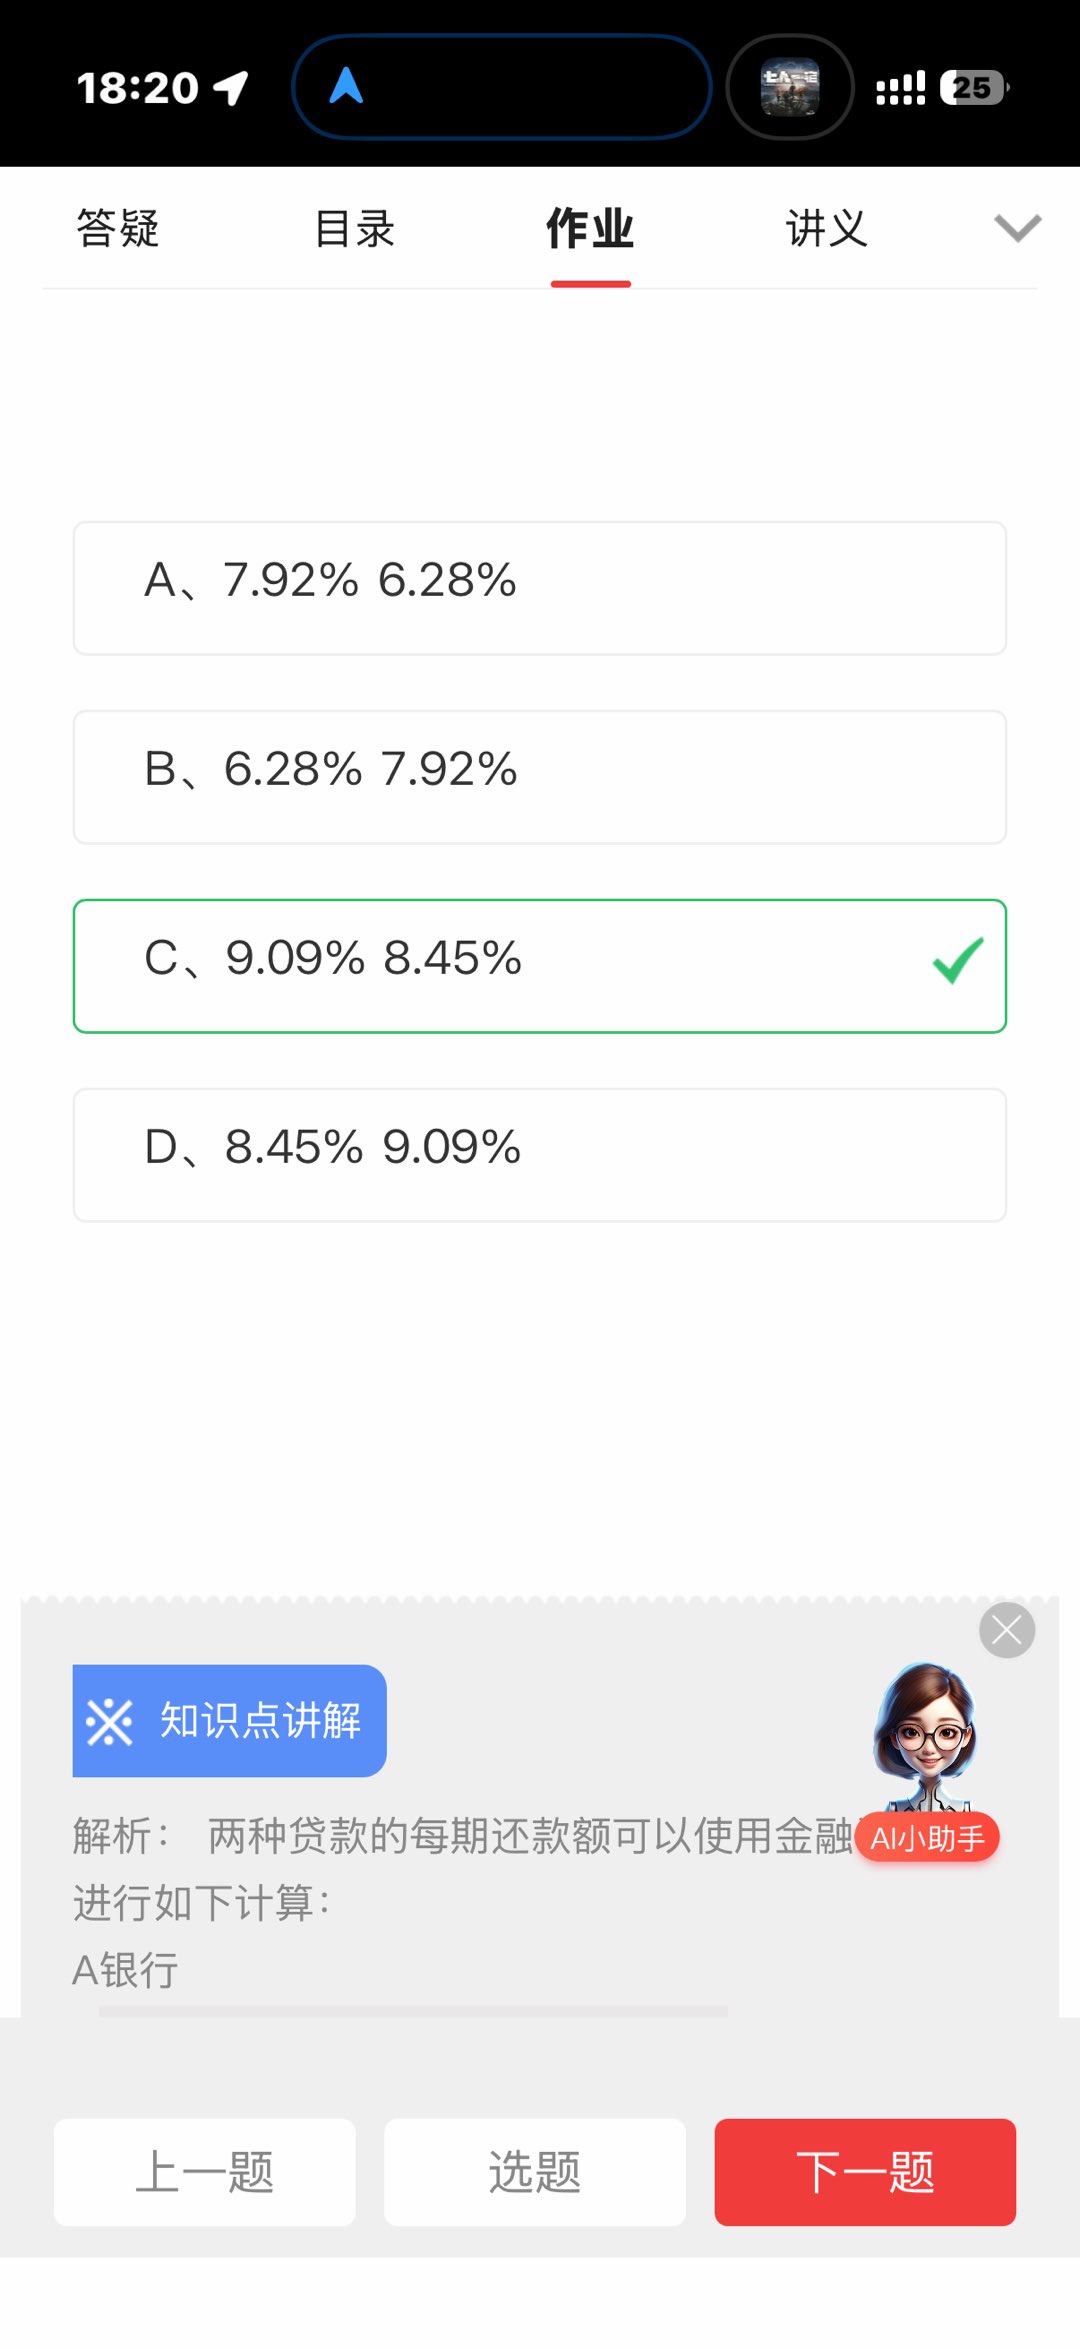Go back with 上一题 button

[x=205, y=2172]
